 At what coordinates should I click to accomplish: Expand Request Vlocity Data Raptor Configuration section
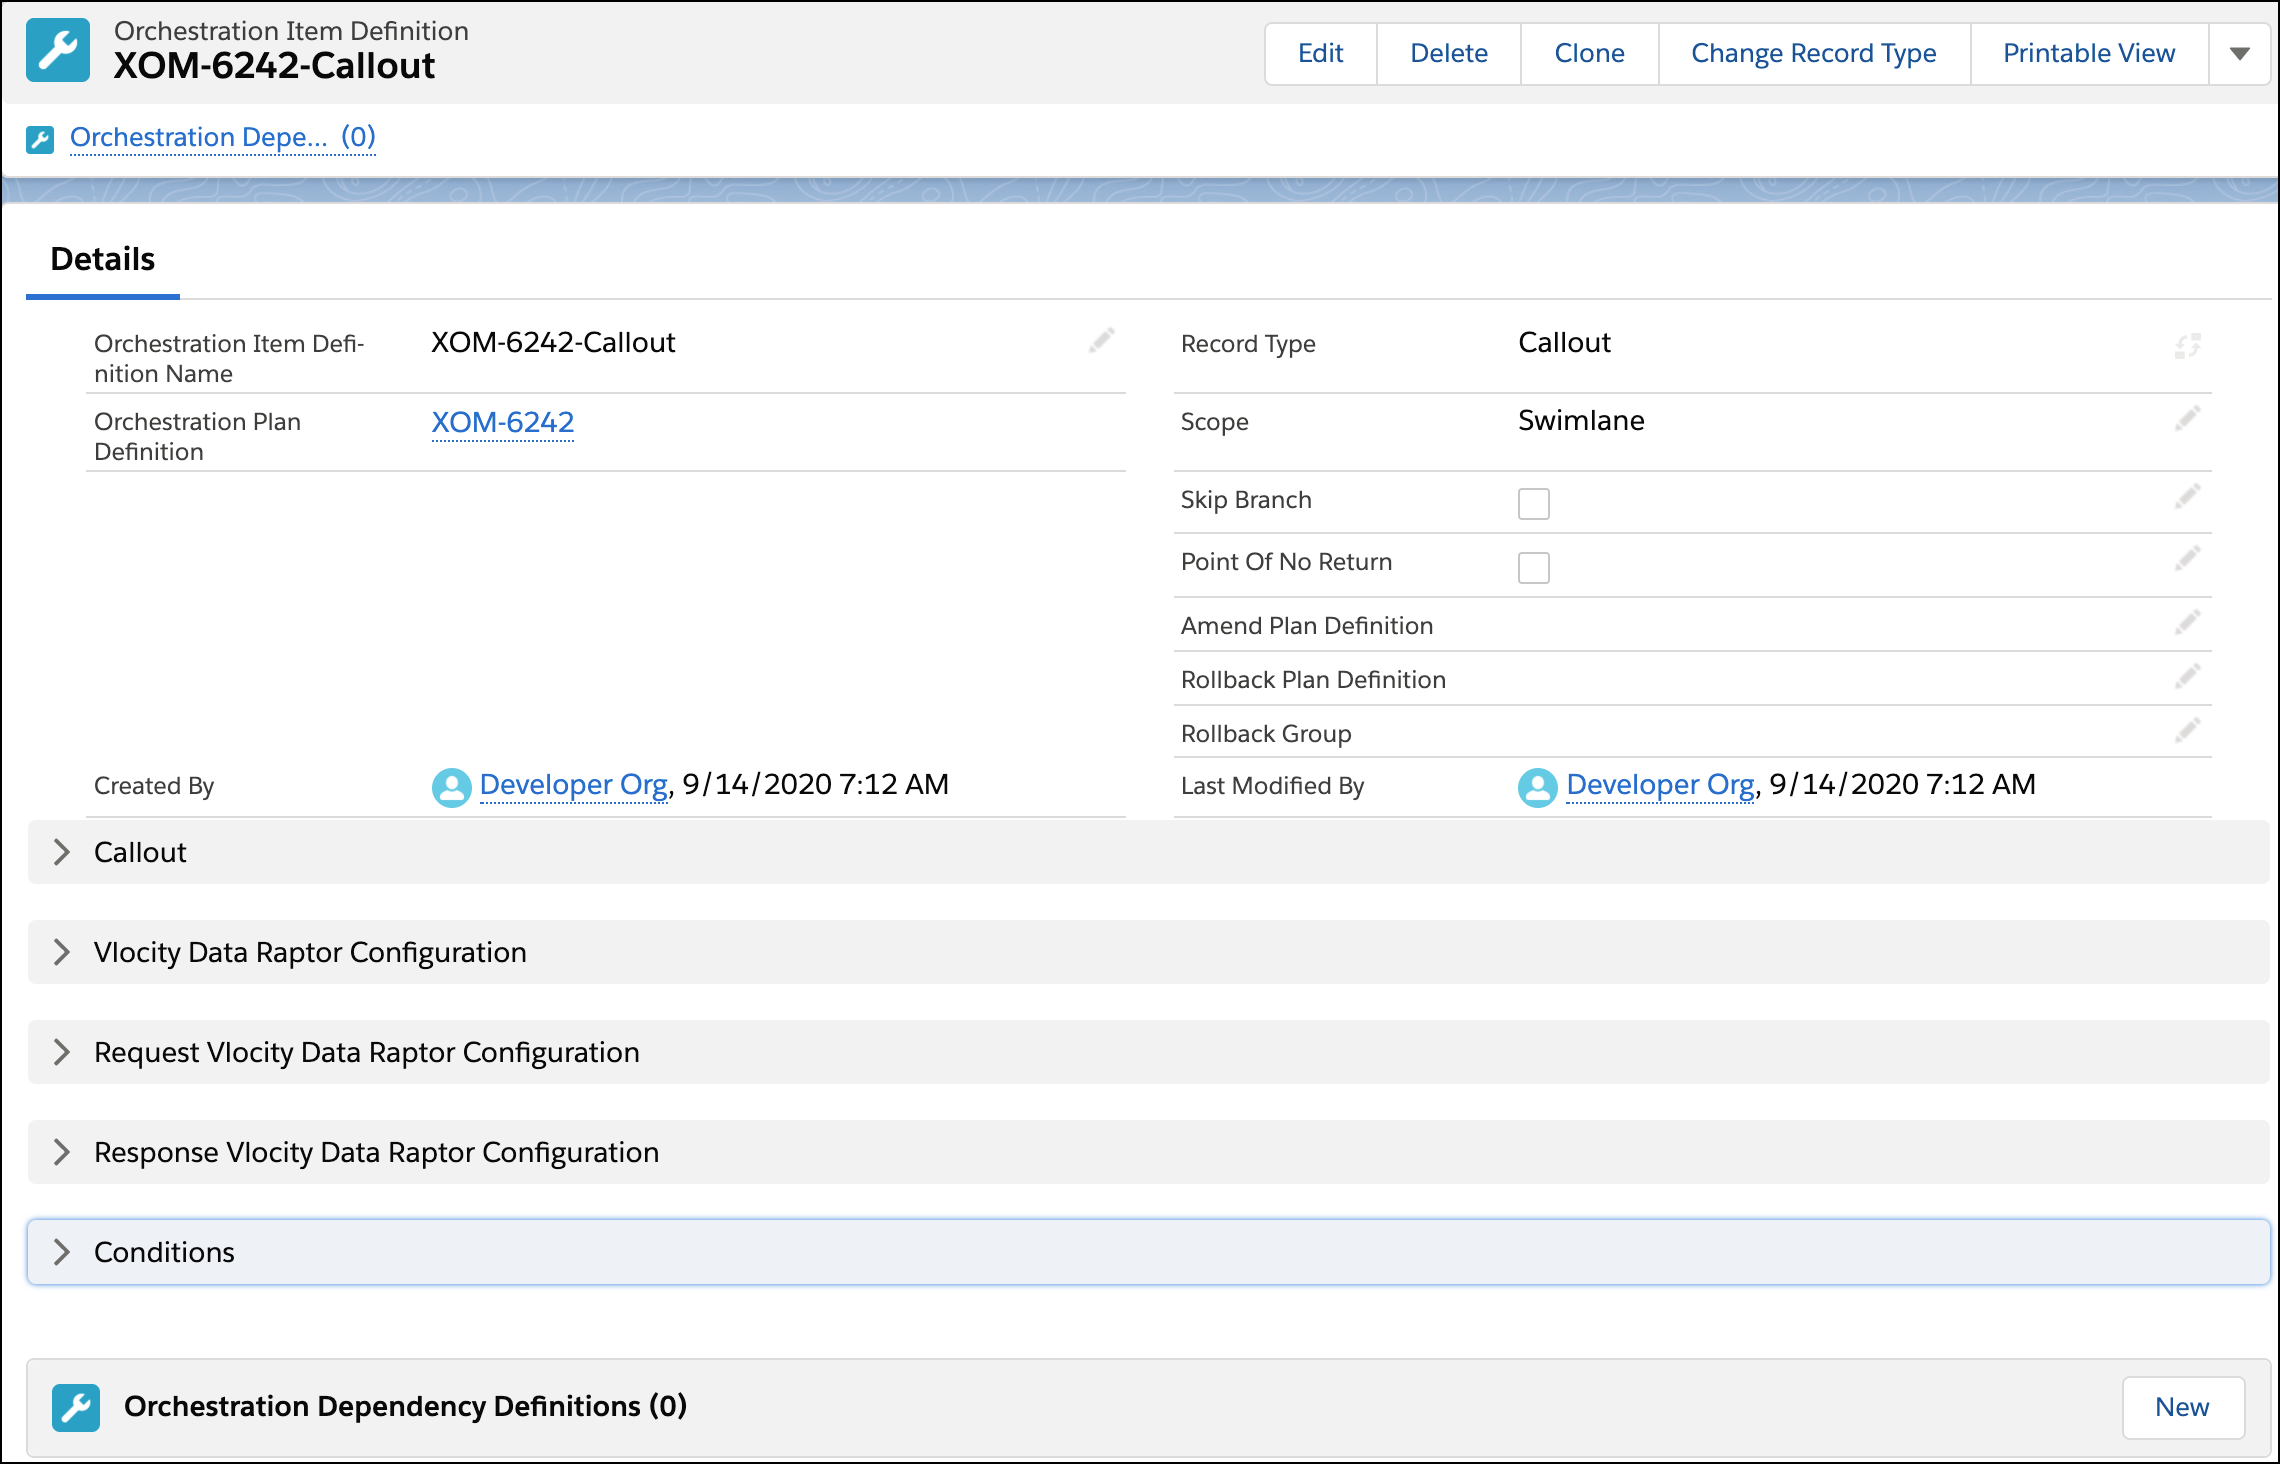tap(1148, 1052)
